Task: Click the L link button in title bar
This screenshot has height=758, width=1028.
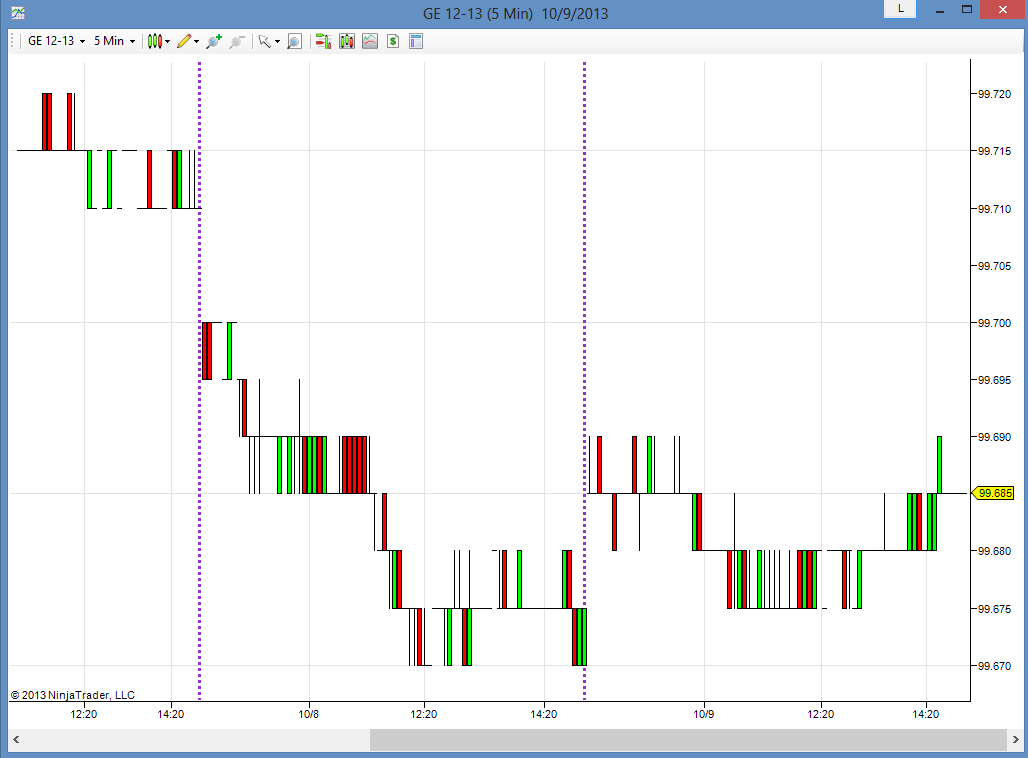Action: pyautogui.click(x=900, y=9)
